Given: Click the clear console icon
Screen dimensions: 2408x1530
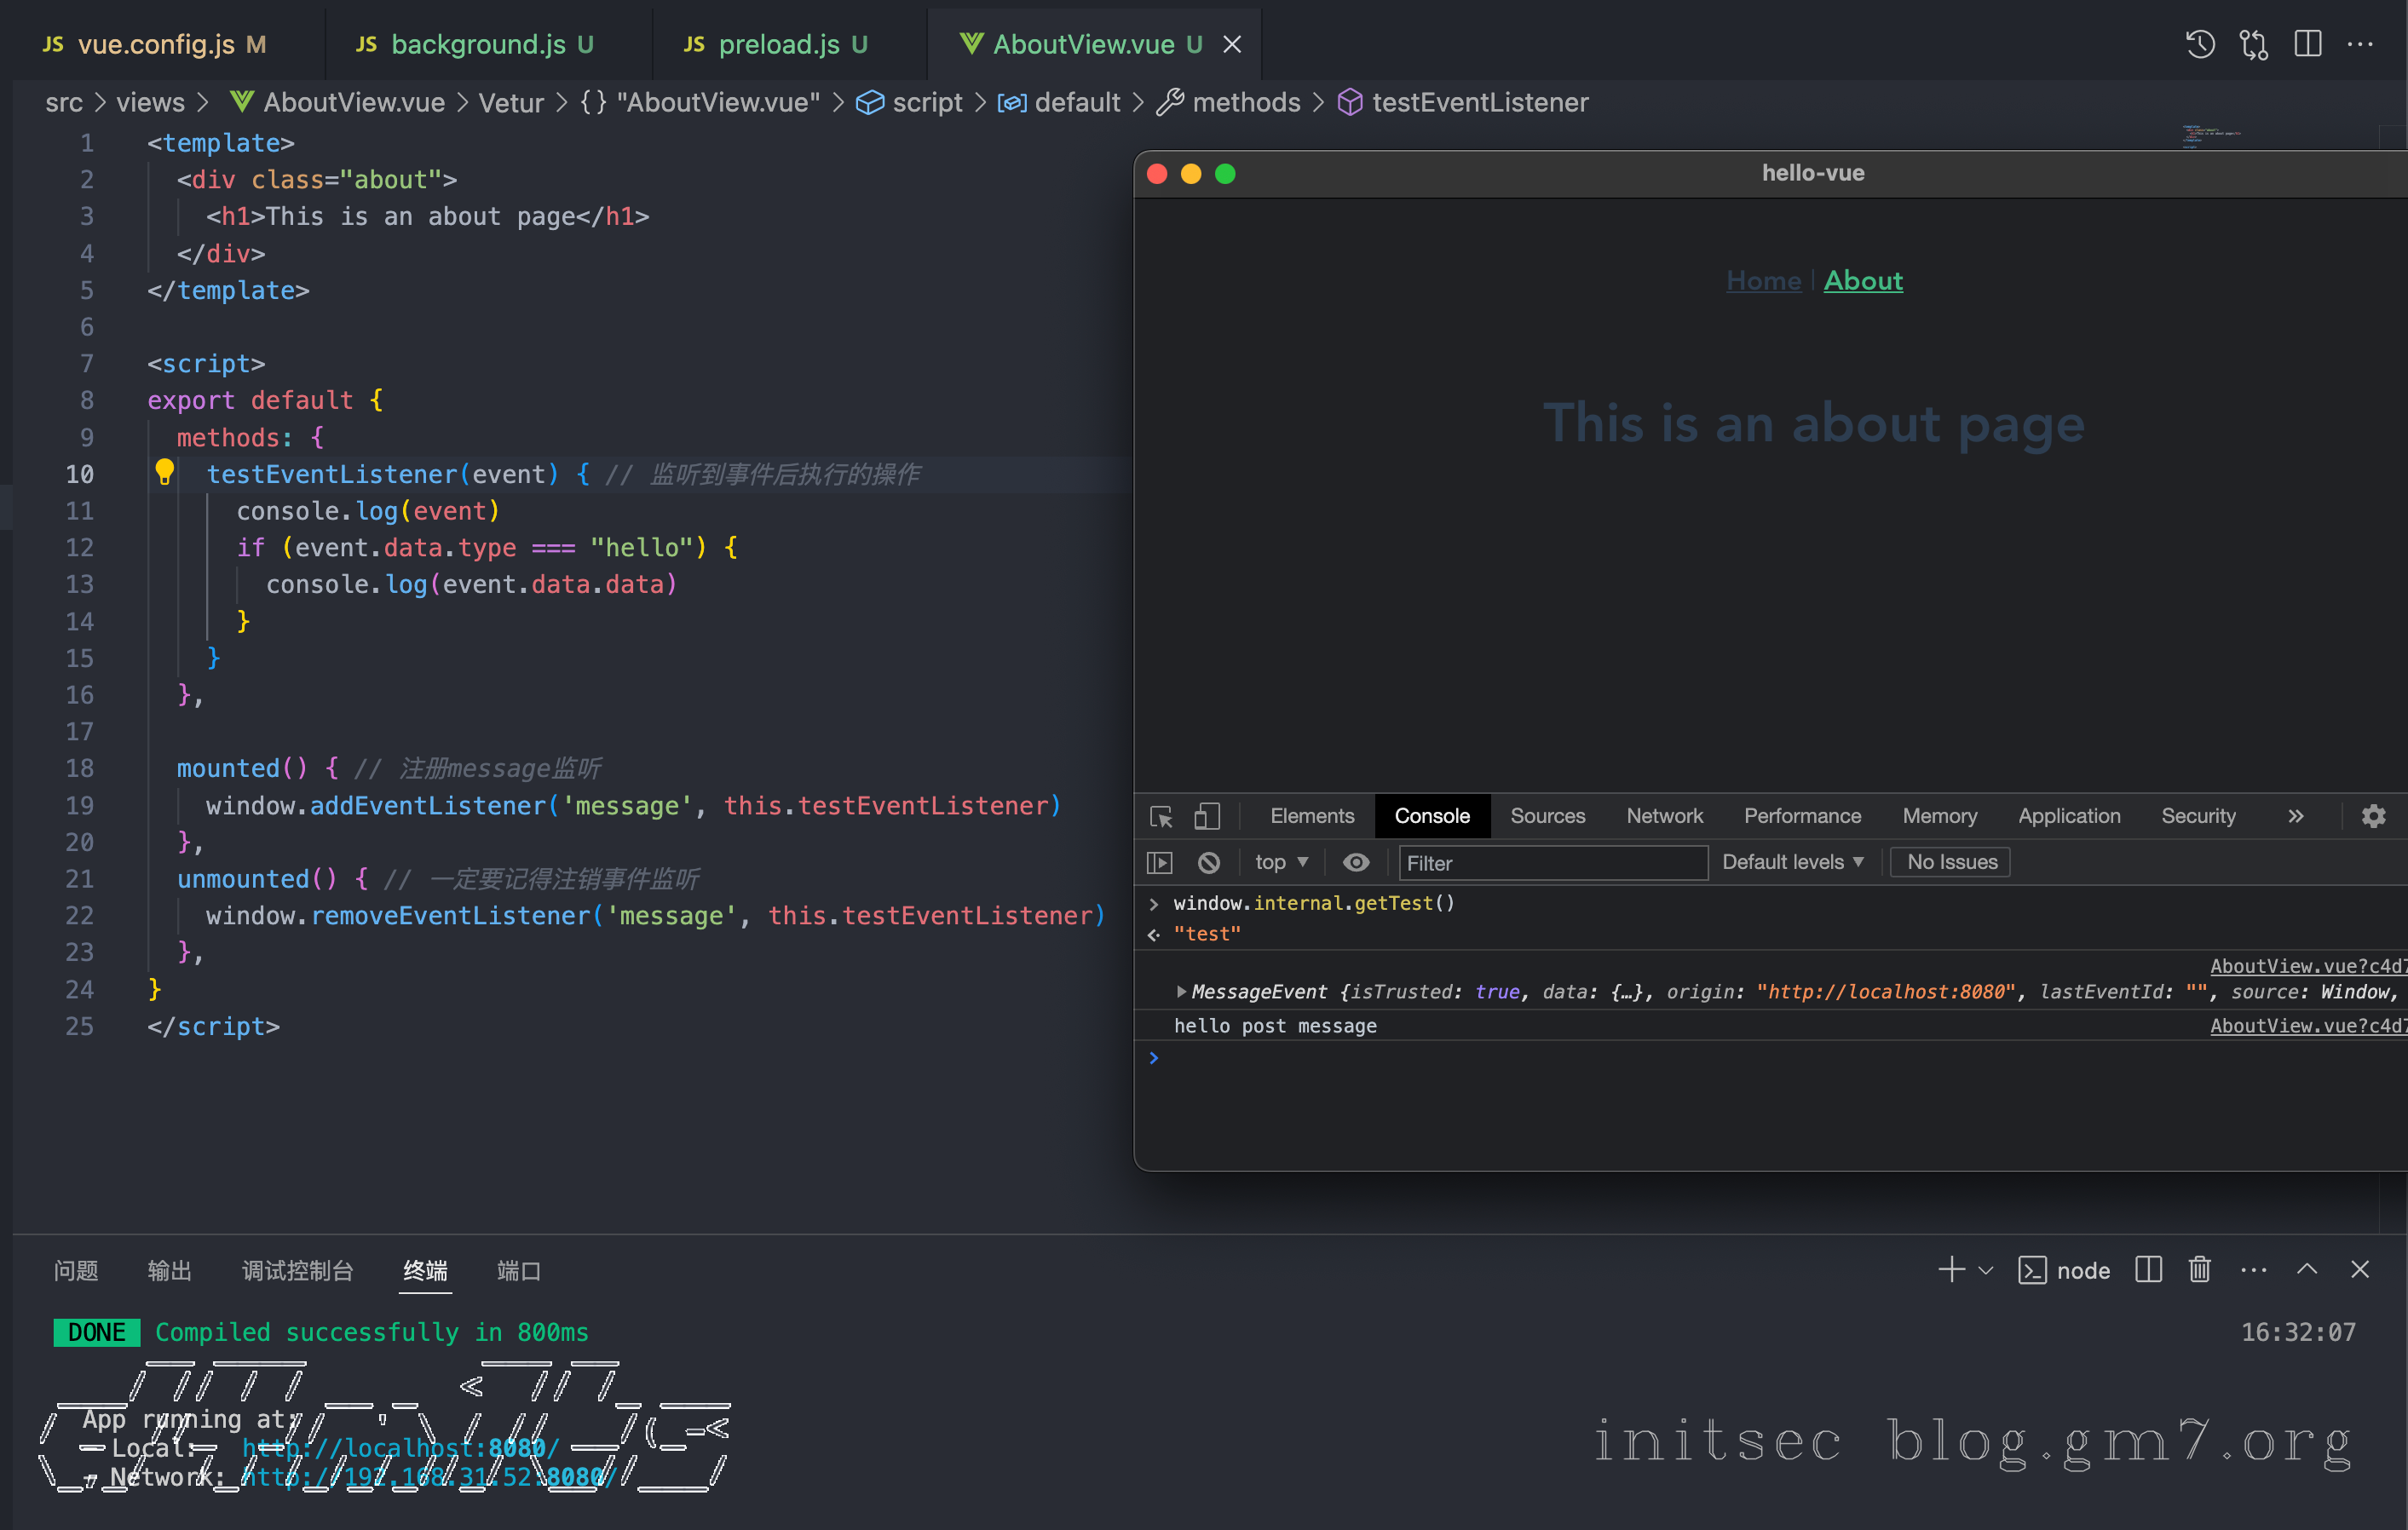Looking at the screenshot, I should coord(1209,862).
